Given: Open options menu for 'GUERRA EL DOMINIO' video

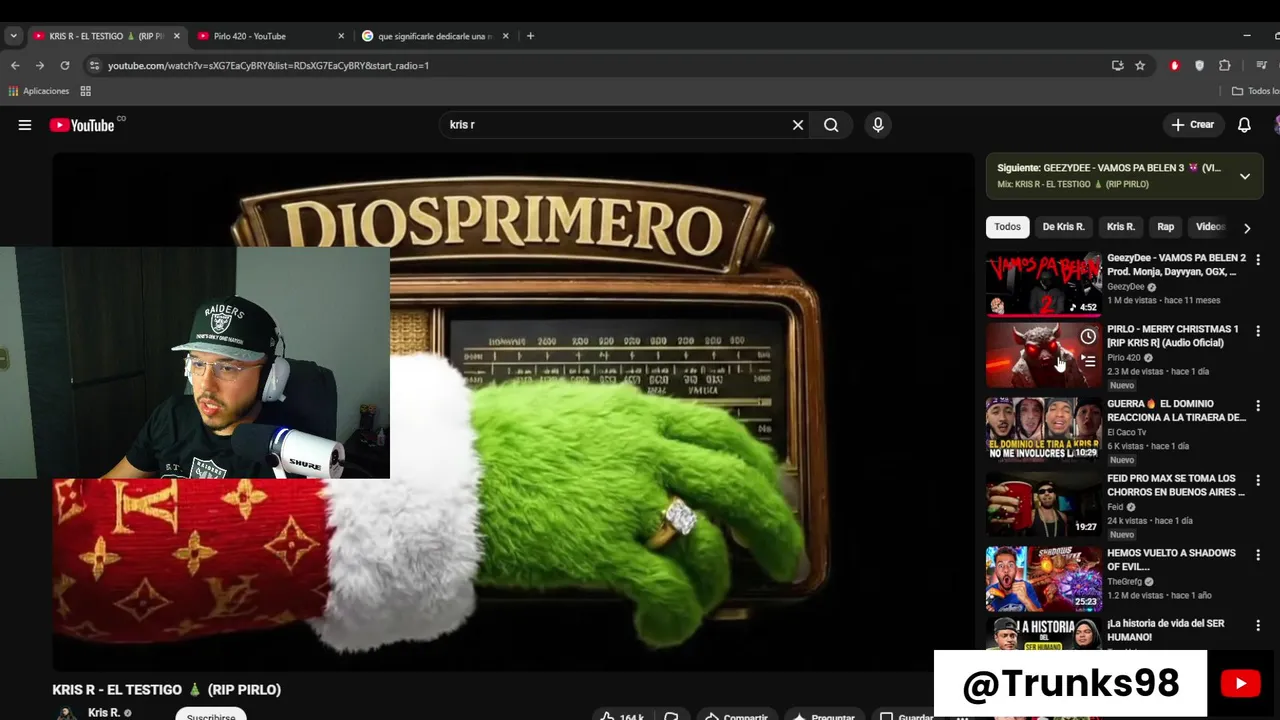Looking at the screenshot, I should 1258,406.
